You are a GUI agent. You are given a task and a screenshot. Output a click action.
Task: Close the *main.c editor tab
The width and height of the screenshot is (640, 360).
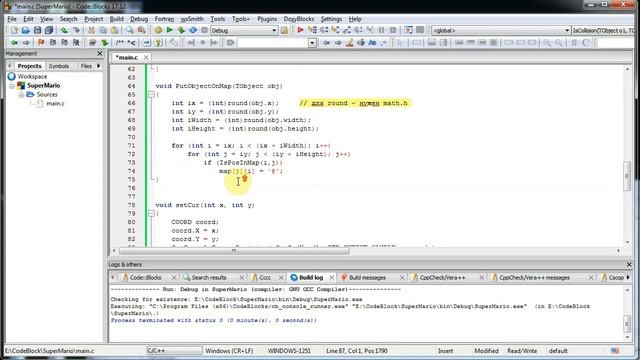(146, 58)
